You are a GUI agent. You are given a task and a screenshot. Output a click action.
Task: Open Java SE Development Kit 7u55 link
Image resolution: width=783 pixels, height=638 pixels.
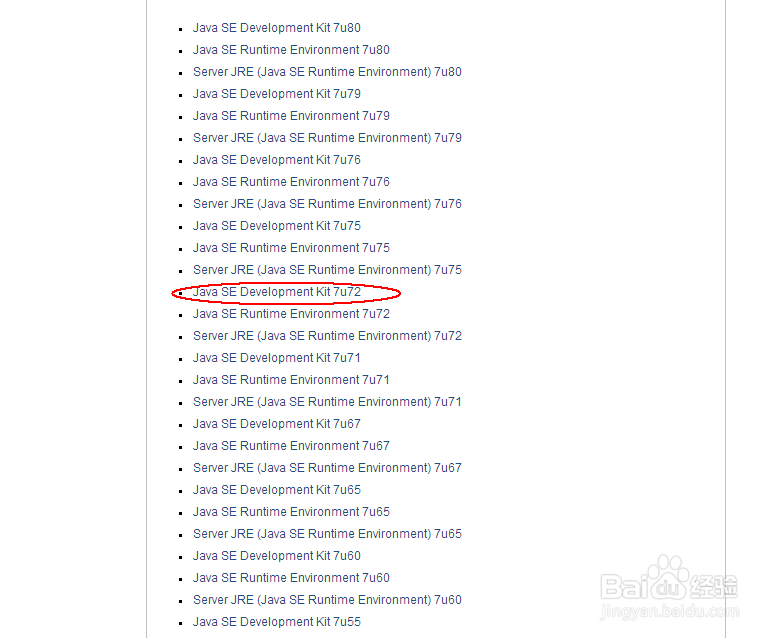tap(277, 622)
